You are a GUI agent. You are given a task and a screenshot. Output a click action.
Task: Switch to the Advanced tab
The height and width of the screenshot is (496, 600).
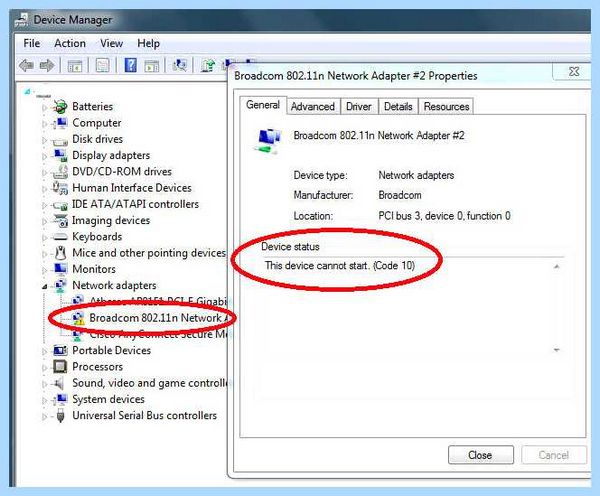click(313, 106)
